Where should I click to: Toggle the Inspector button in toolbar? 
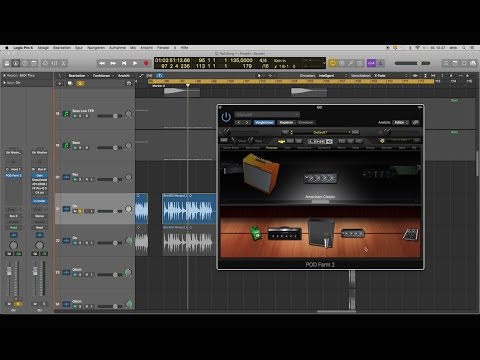(16, 63)
